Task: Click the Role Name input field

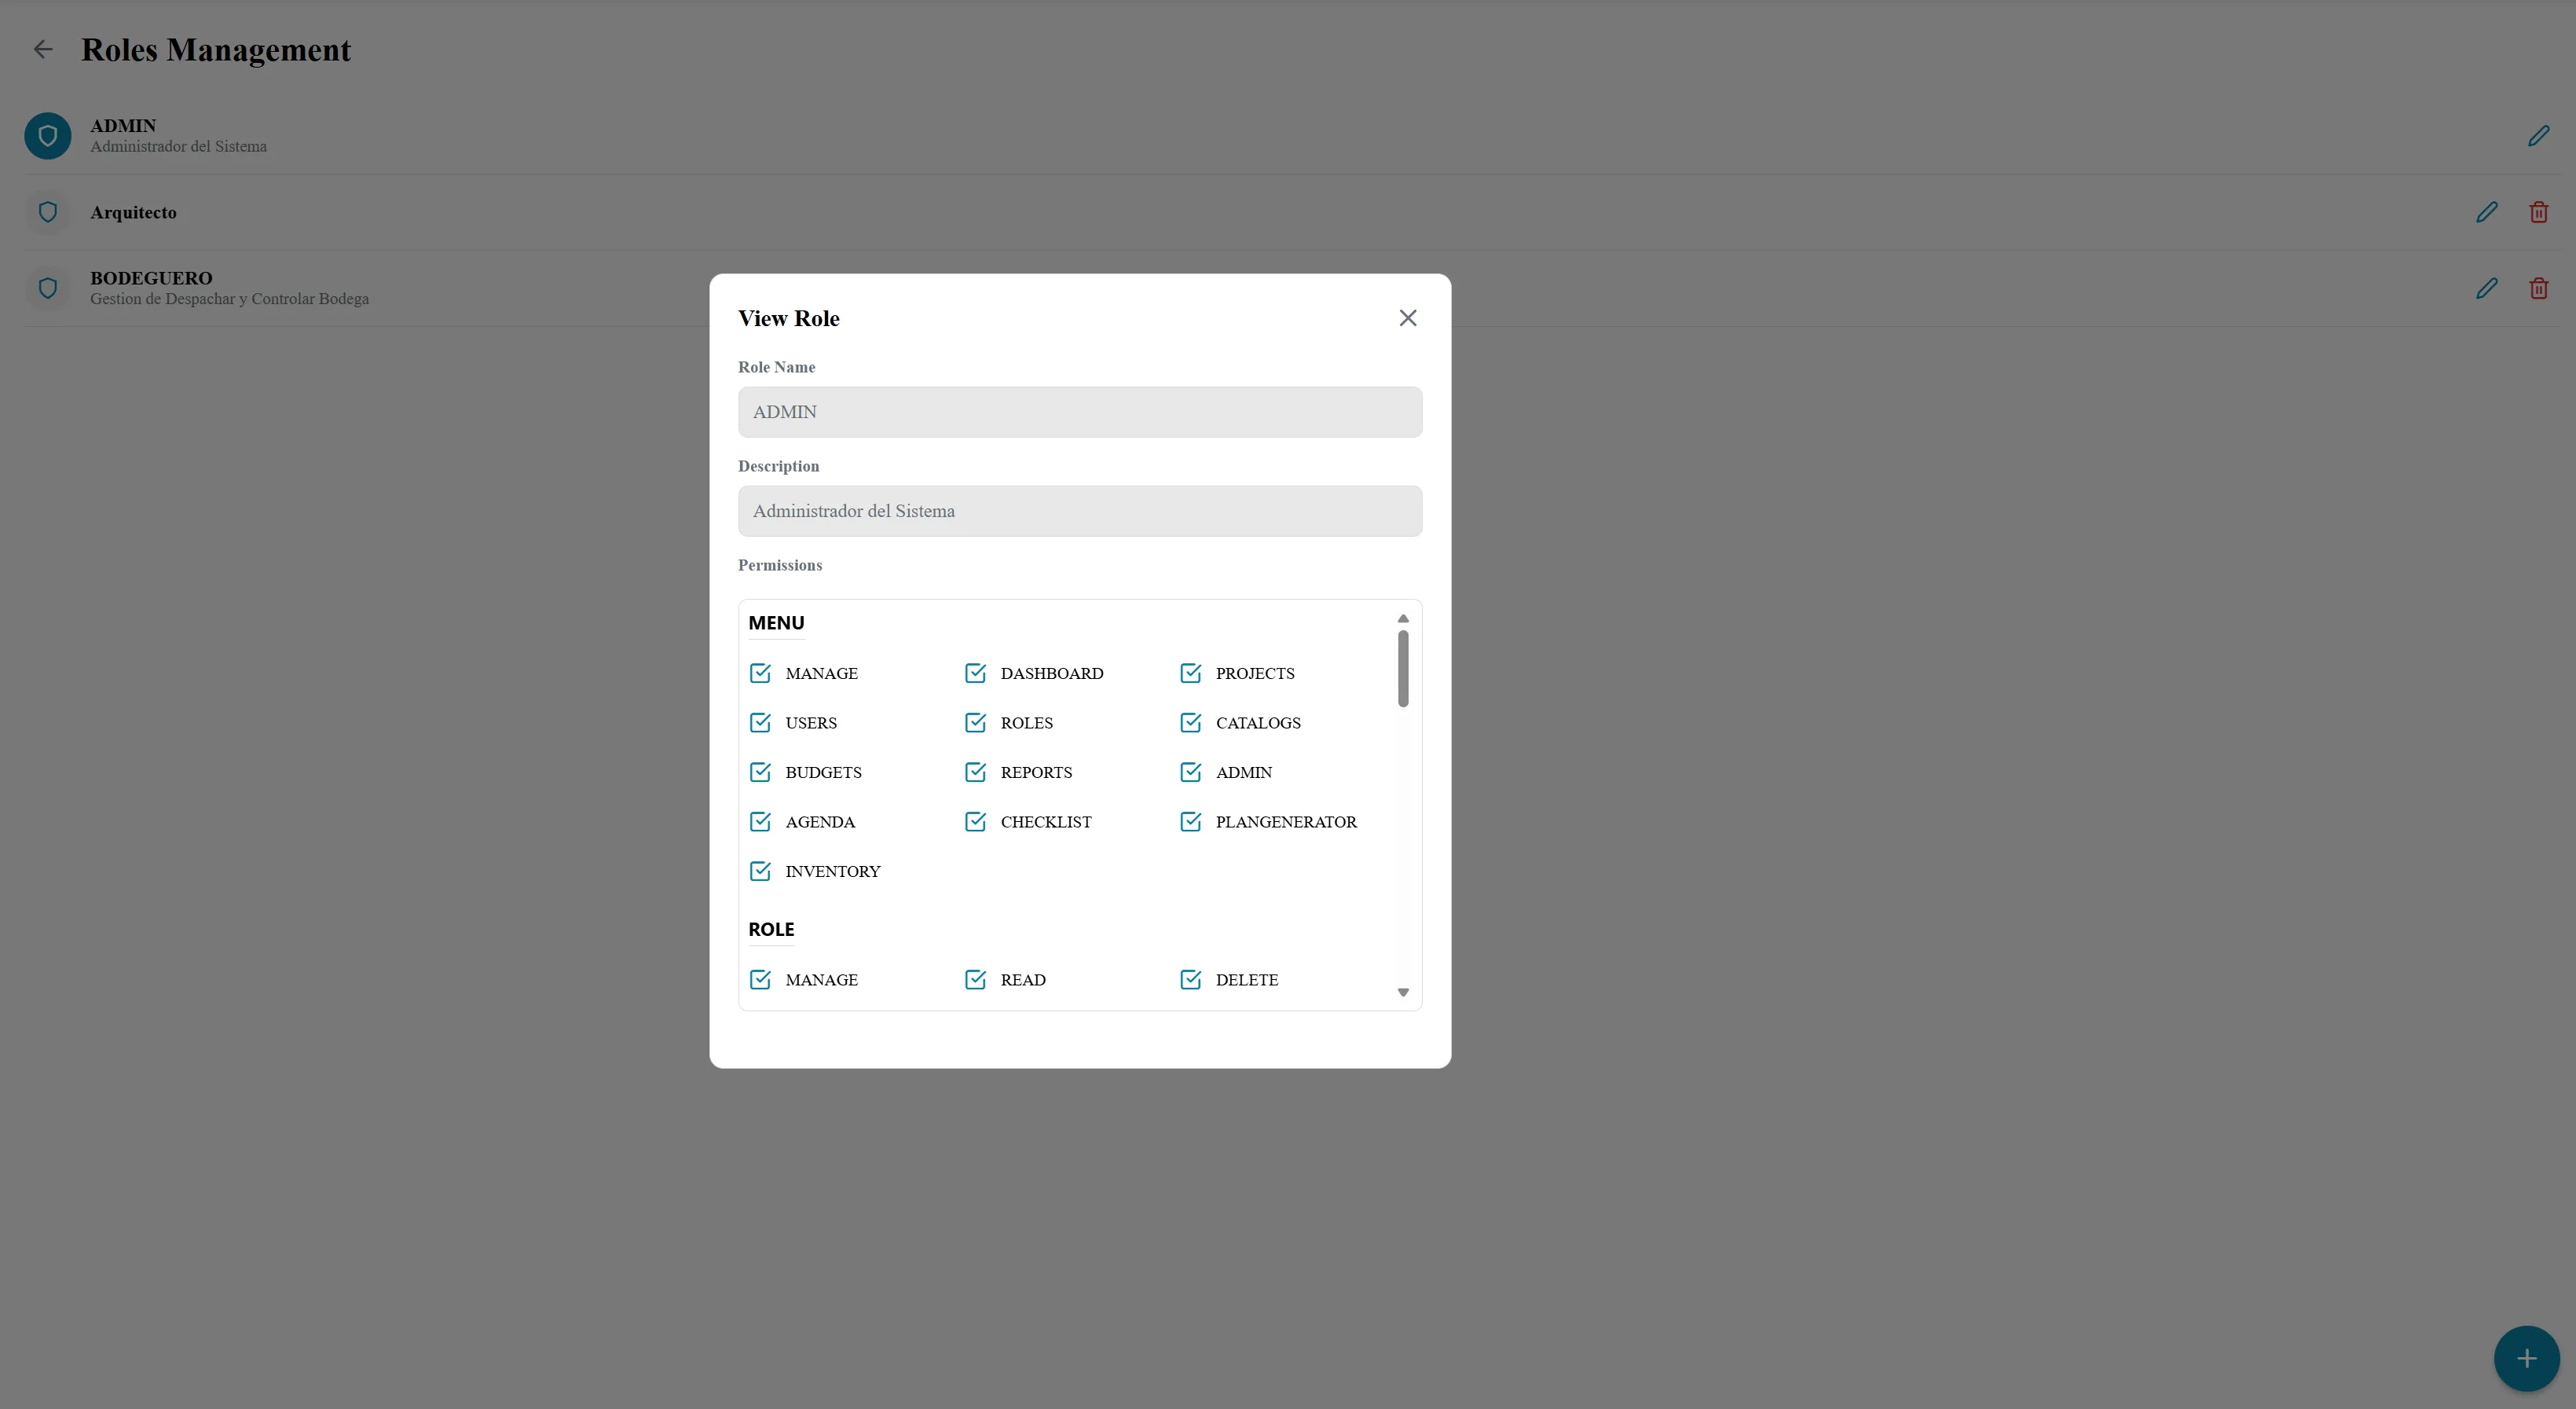Action: (x=1080, y=412)
